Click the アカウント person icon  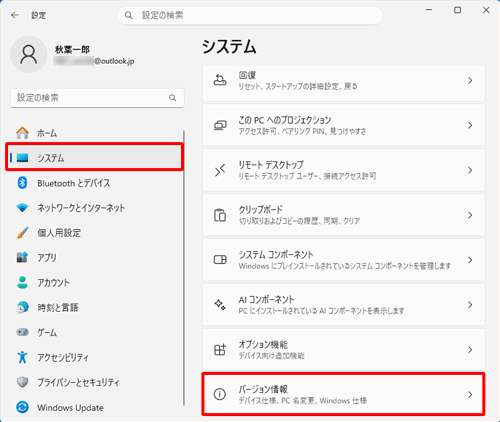[x=22, y=282]
